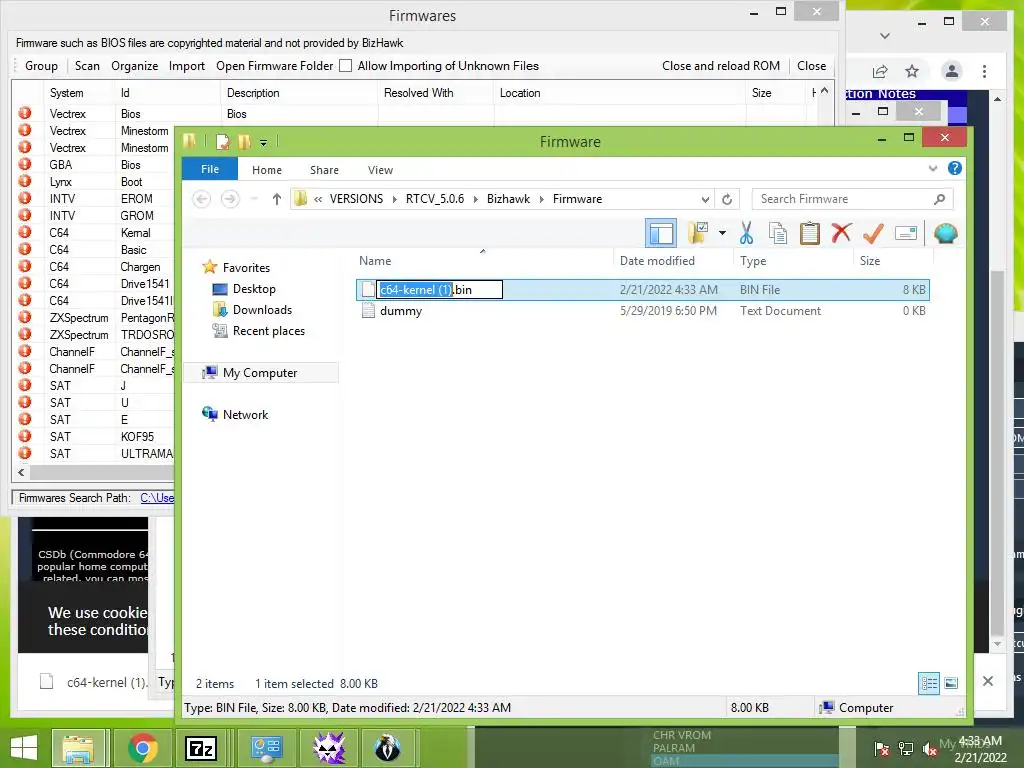
Task: Open File Explorer taskbar icon
Action: point(78,748)
